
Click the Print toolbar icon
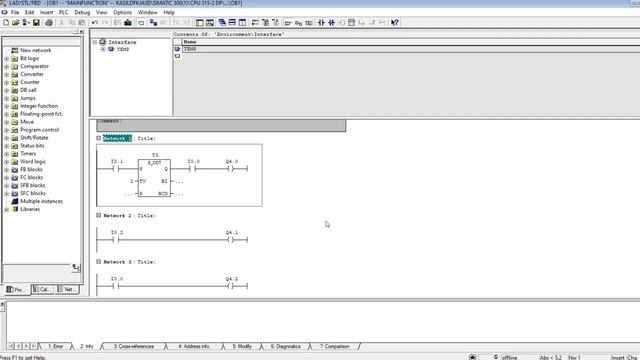[x=49, y=22]
